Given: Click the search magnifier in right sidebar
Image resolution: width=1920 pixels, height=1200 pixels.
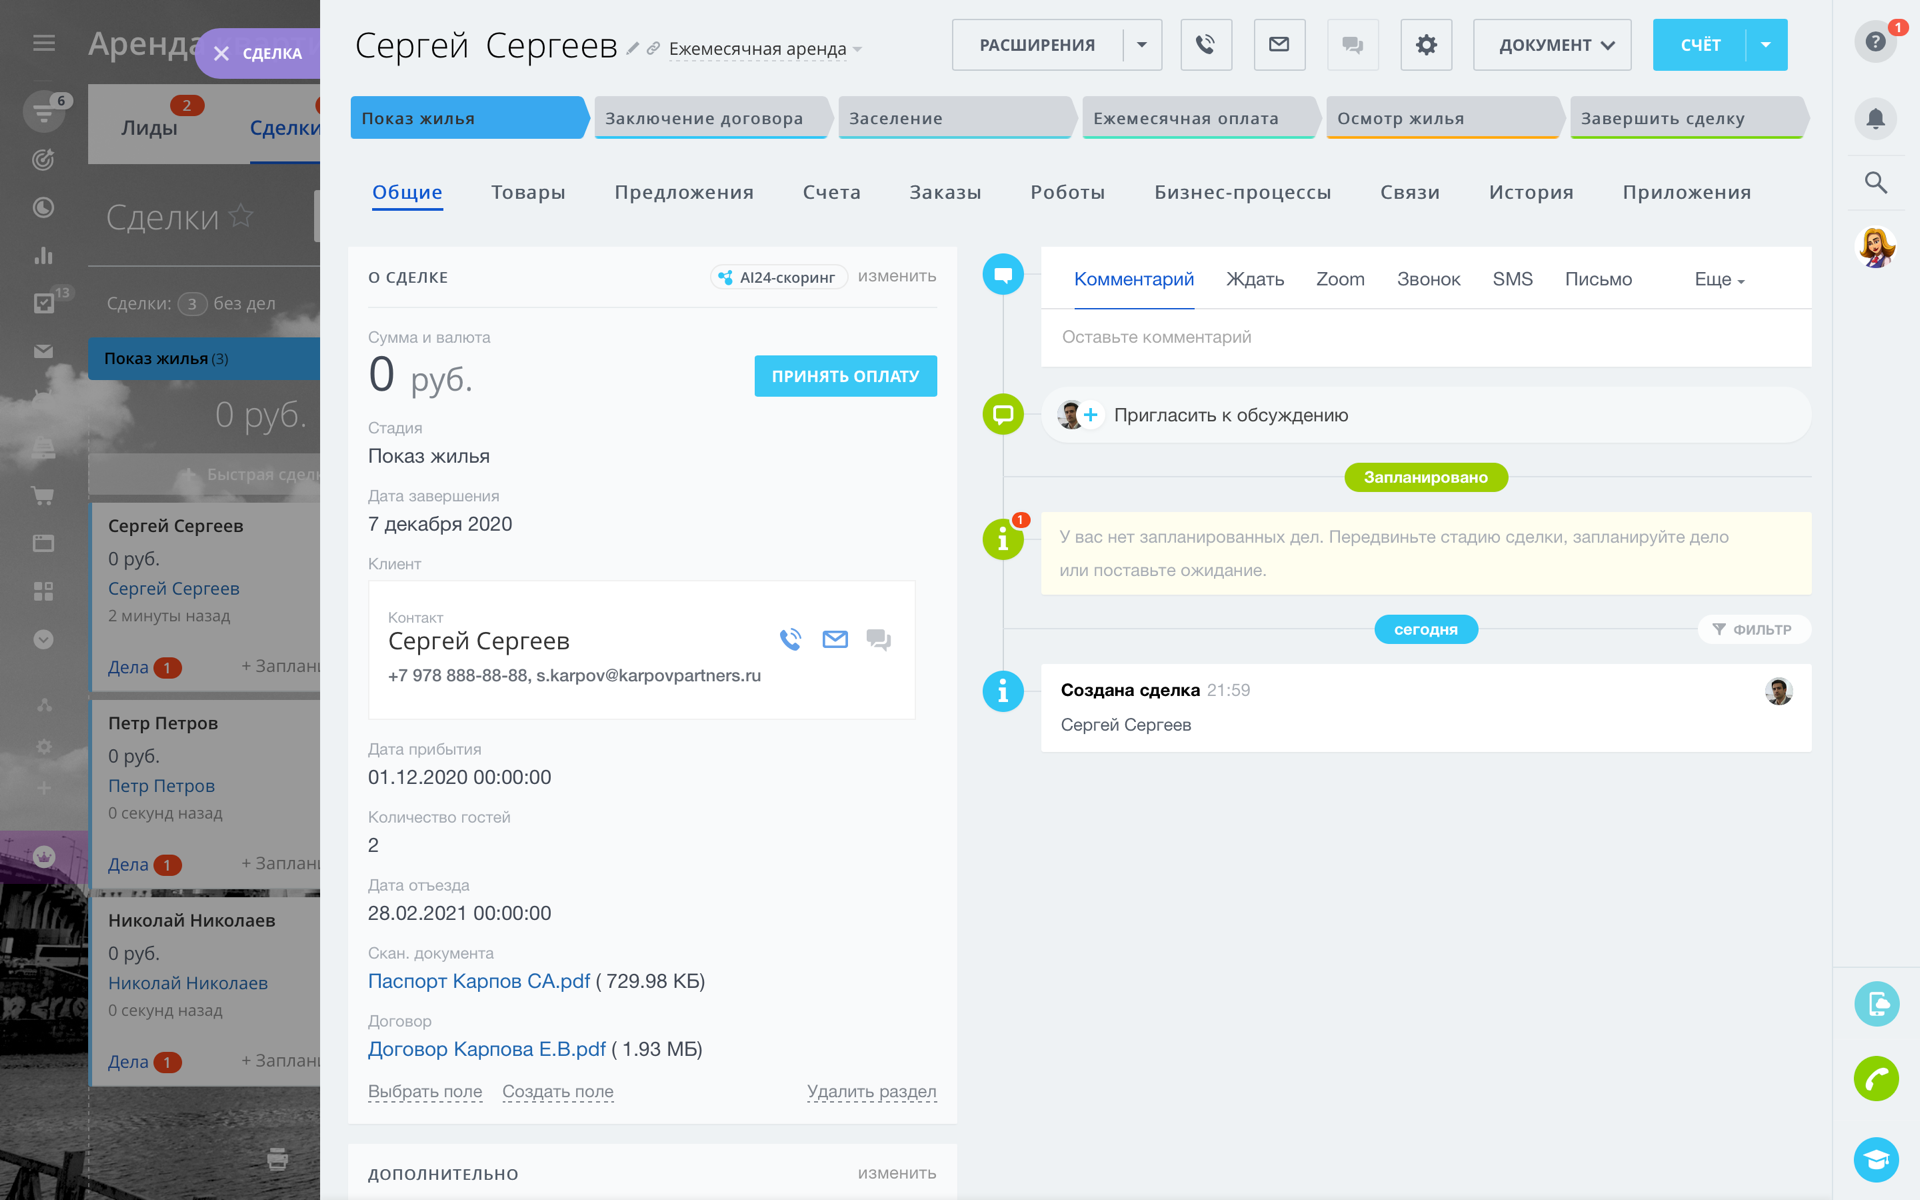Looking at the screenshot, I should pos(1875,183).
